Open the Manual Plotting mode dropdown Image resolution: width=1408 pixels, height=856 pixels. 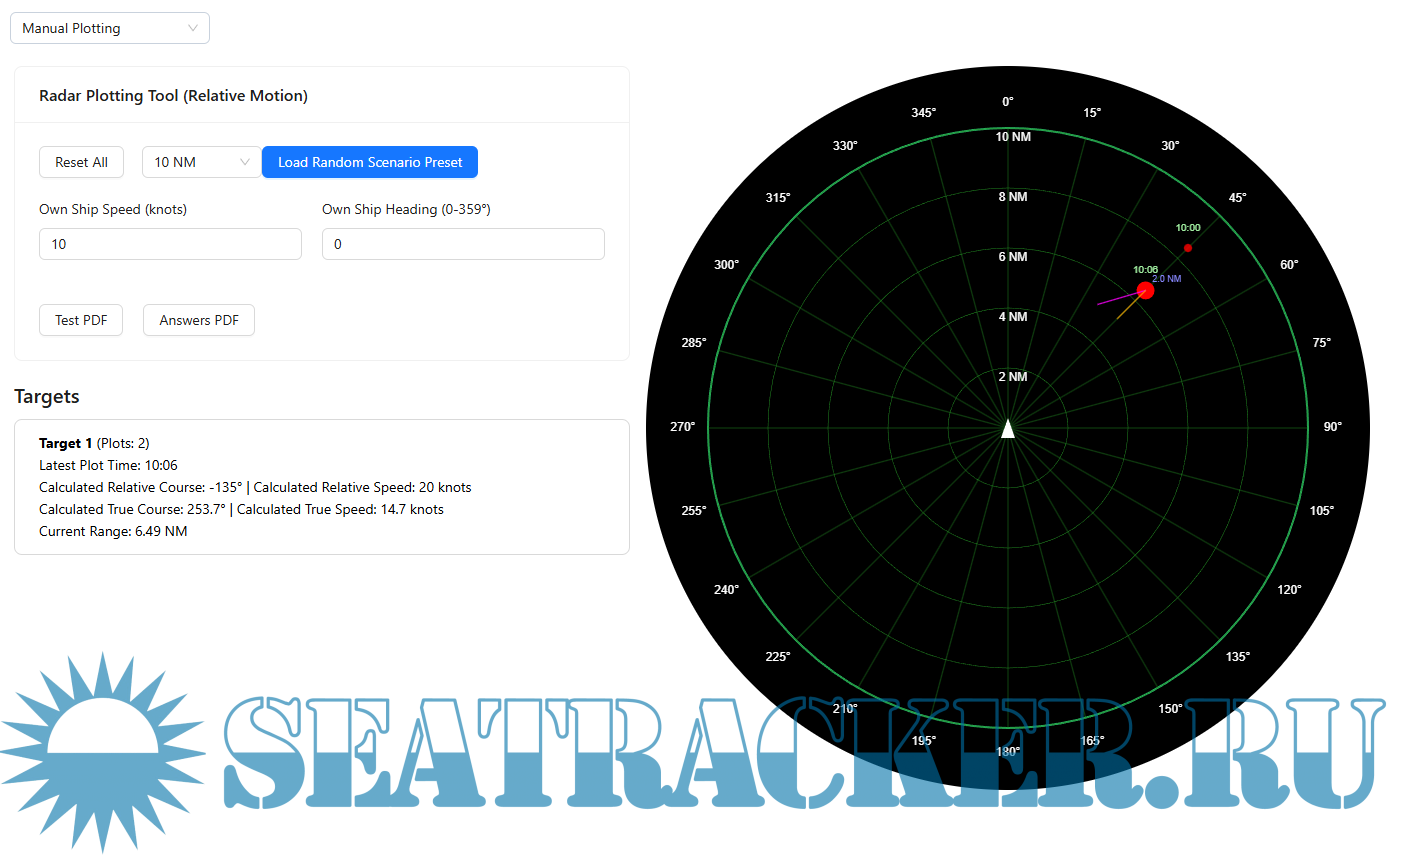tap(109, 27)
